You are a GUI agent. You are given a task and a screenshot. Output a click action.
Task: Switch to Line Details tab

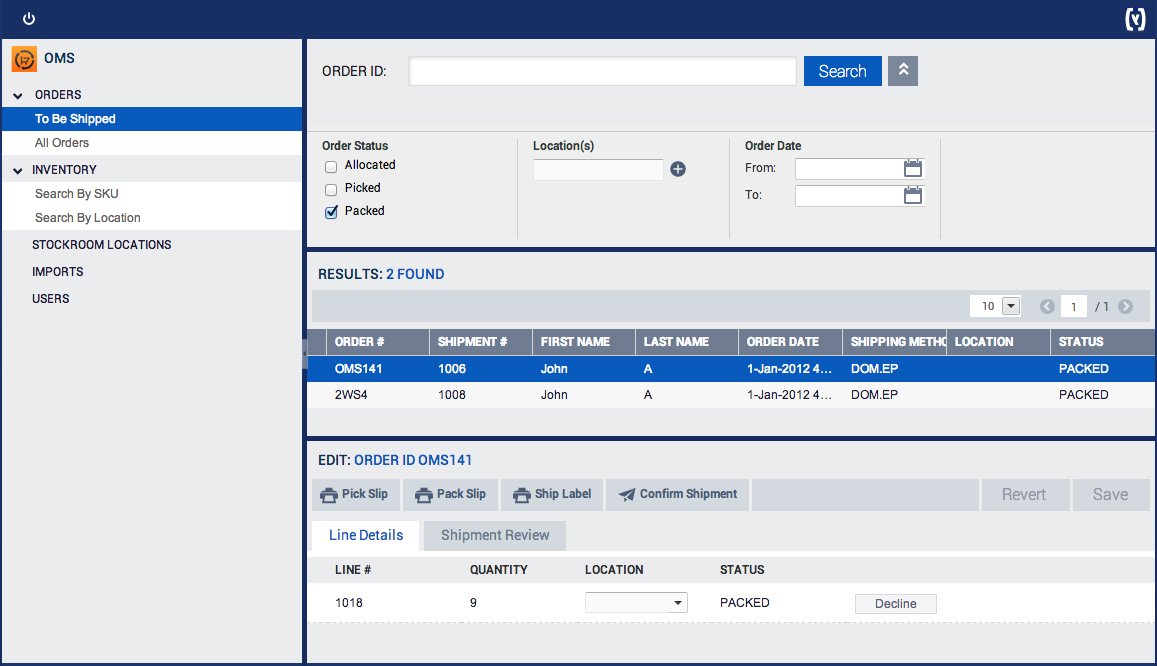point(366,535)
